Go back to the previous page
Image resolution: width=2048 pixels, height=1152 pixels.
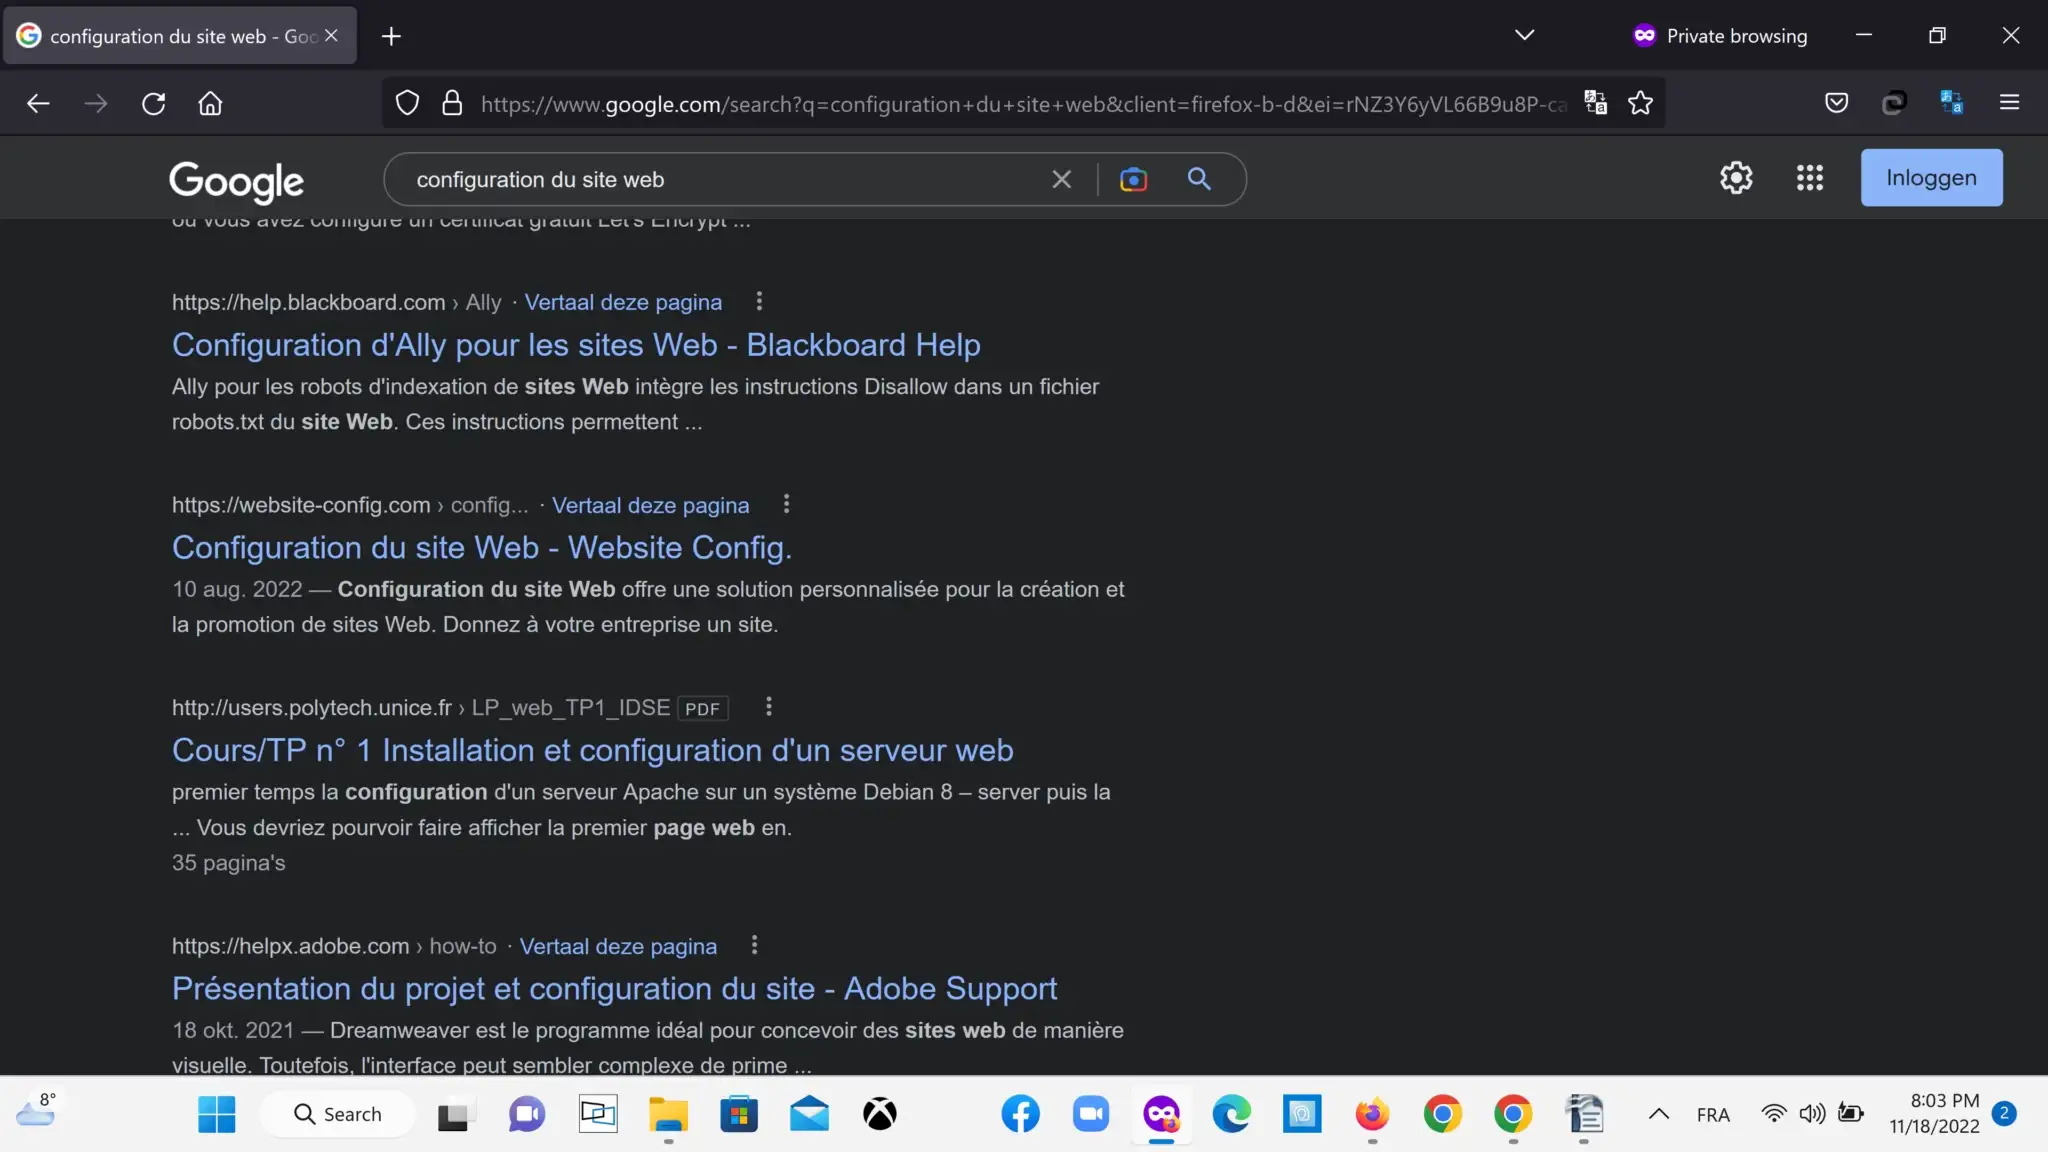click(x=38, y=103)
